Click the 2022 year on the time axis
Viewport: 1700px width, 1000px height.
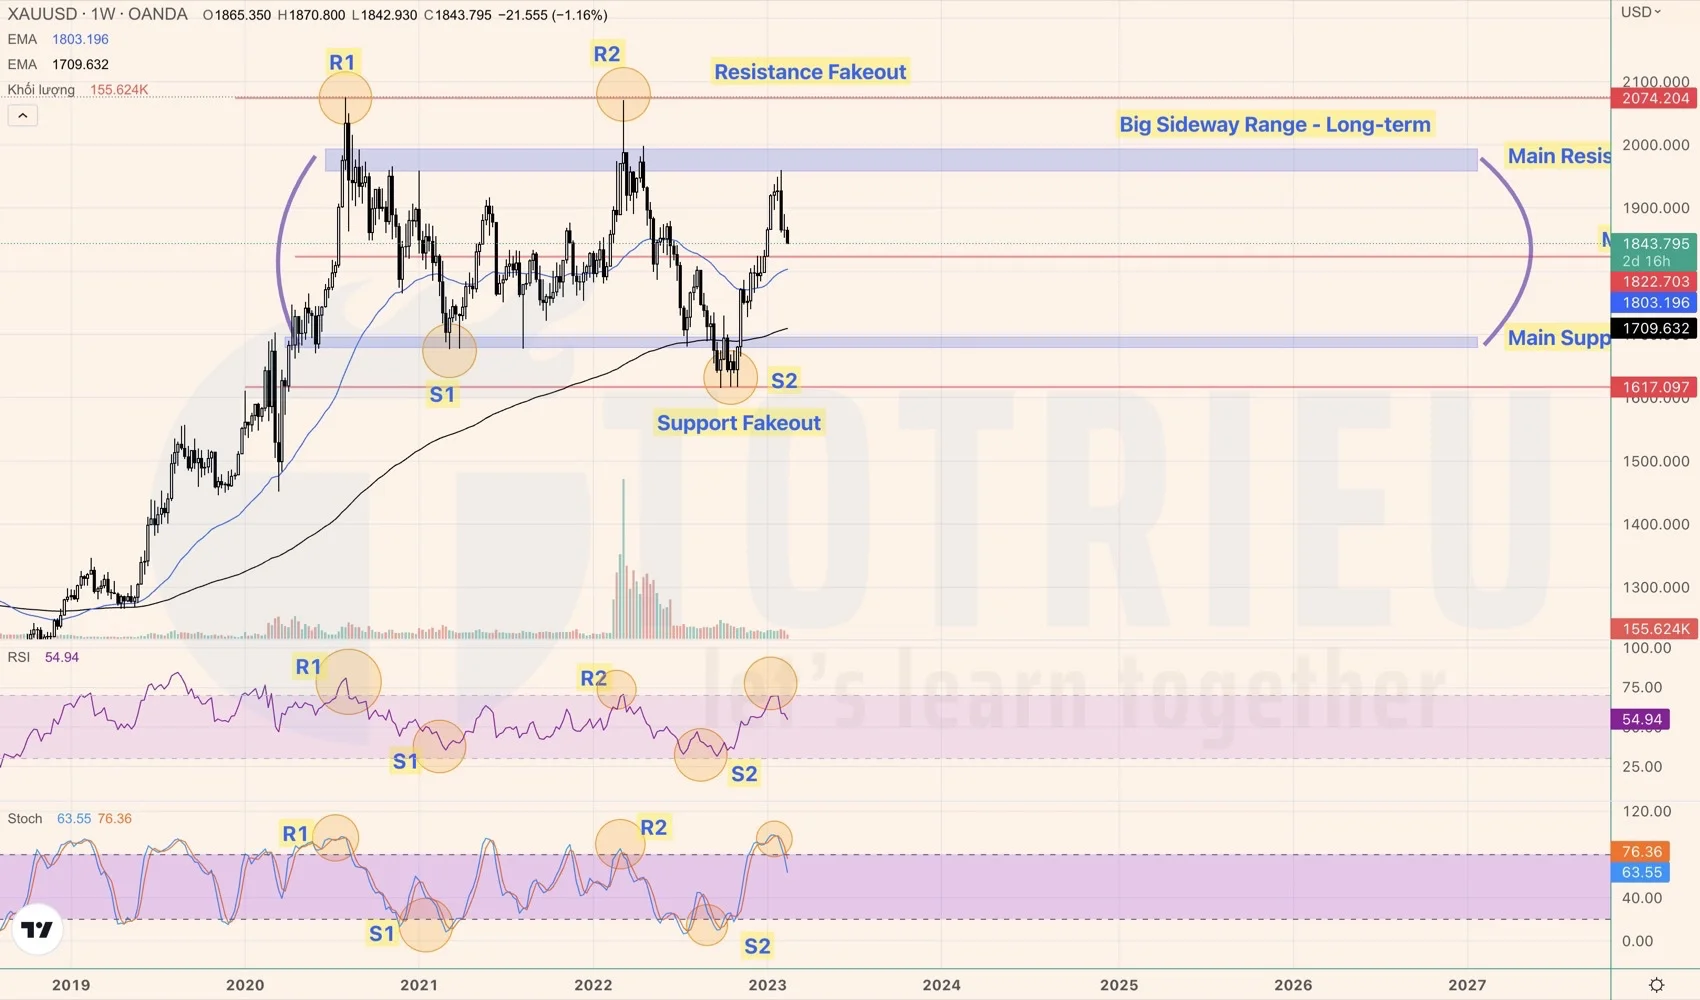[x=593, y=984]
